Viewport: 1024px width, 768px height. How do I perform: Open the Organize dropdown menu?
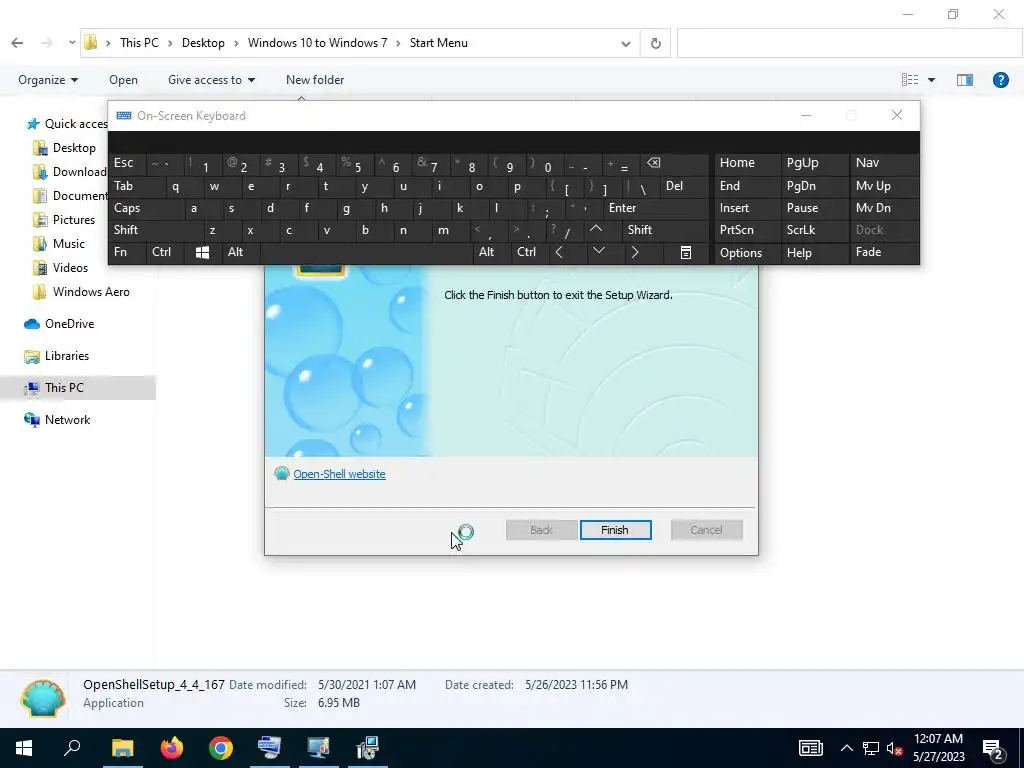point(48,80)
